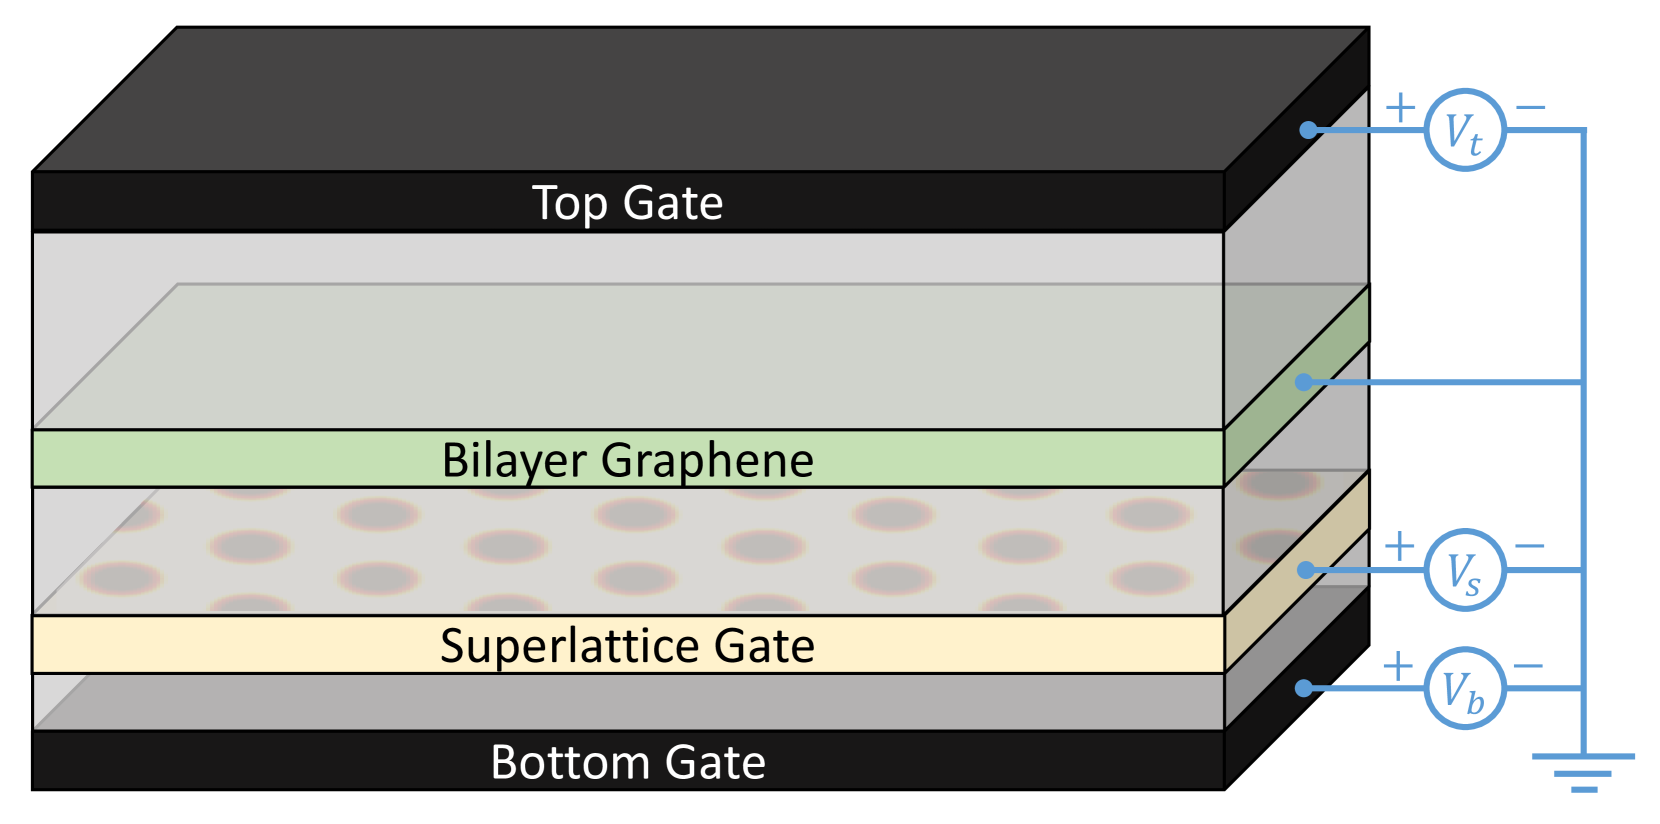Click the plus sign beside Vs

[1400, 546]
